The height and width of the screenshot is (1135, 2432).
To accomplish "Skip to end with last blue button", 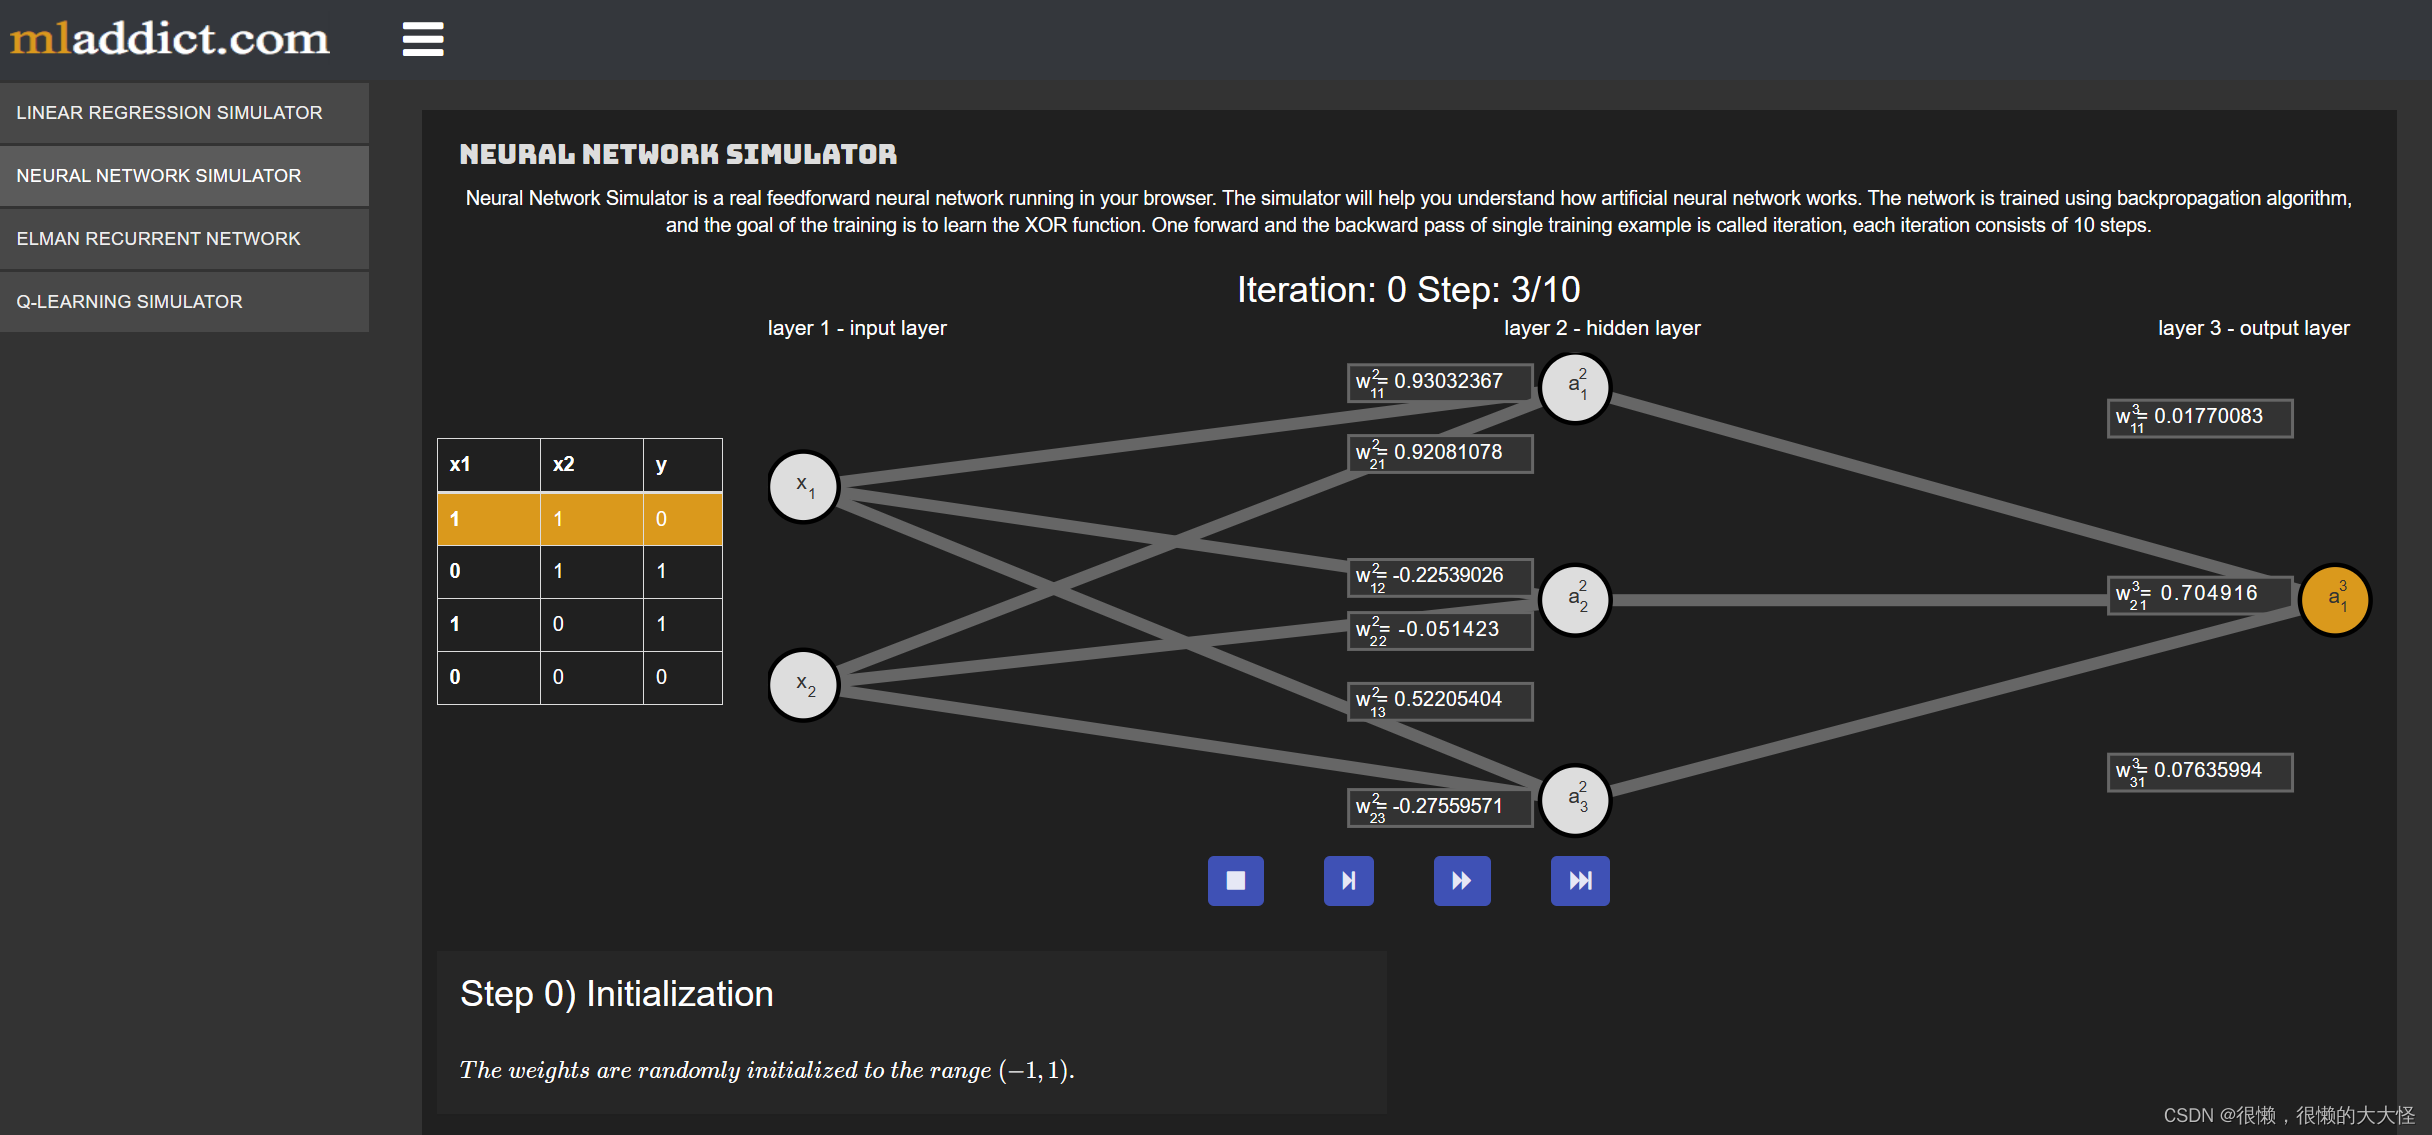I will tap(1579, 881).
